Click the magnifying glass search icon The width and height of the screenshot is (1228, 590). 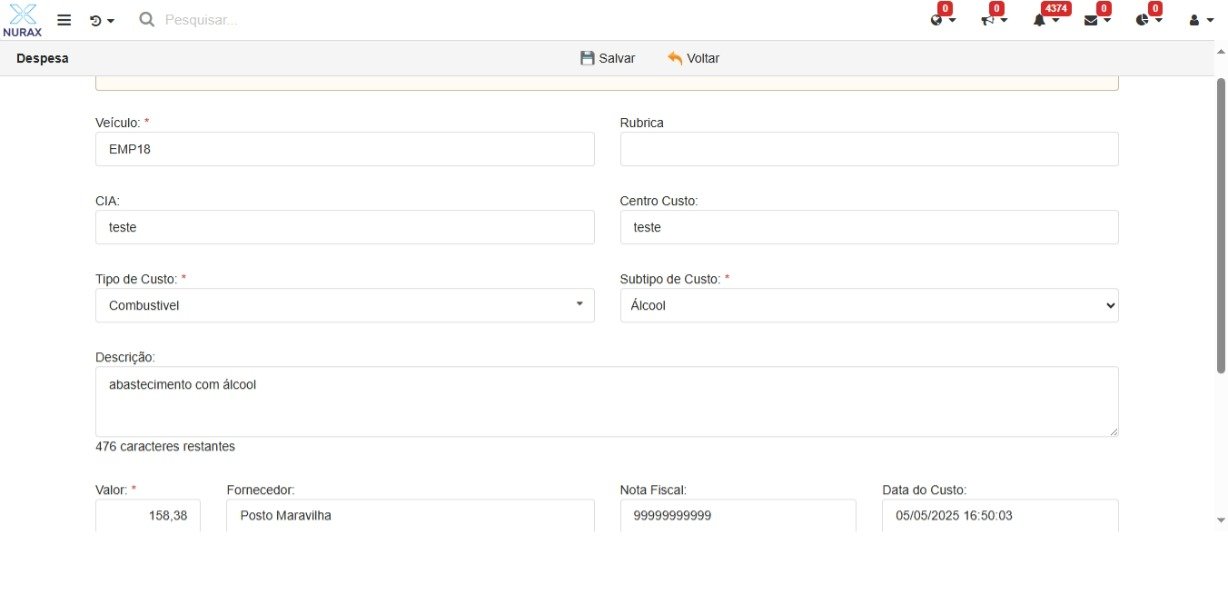tap(147, 20)
